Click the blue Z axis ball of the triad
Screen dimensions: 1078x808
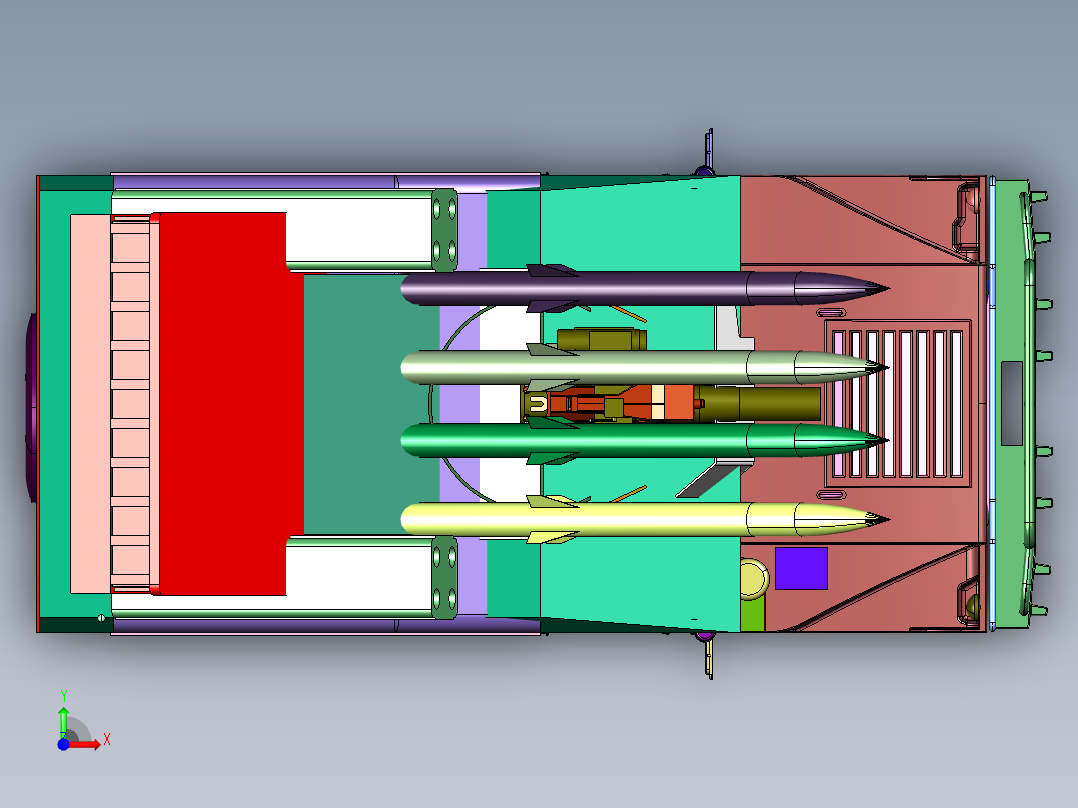point(63,745)
